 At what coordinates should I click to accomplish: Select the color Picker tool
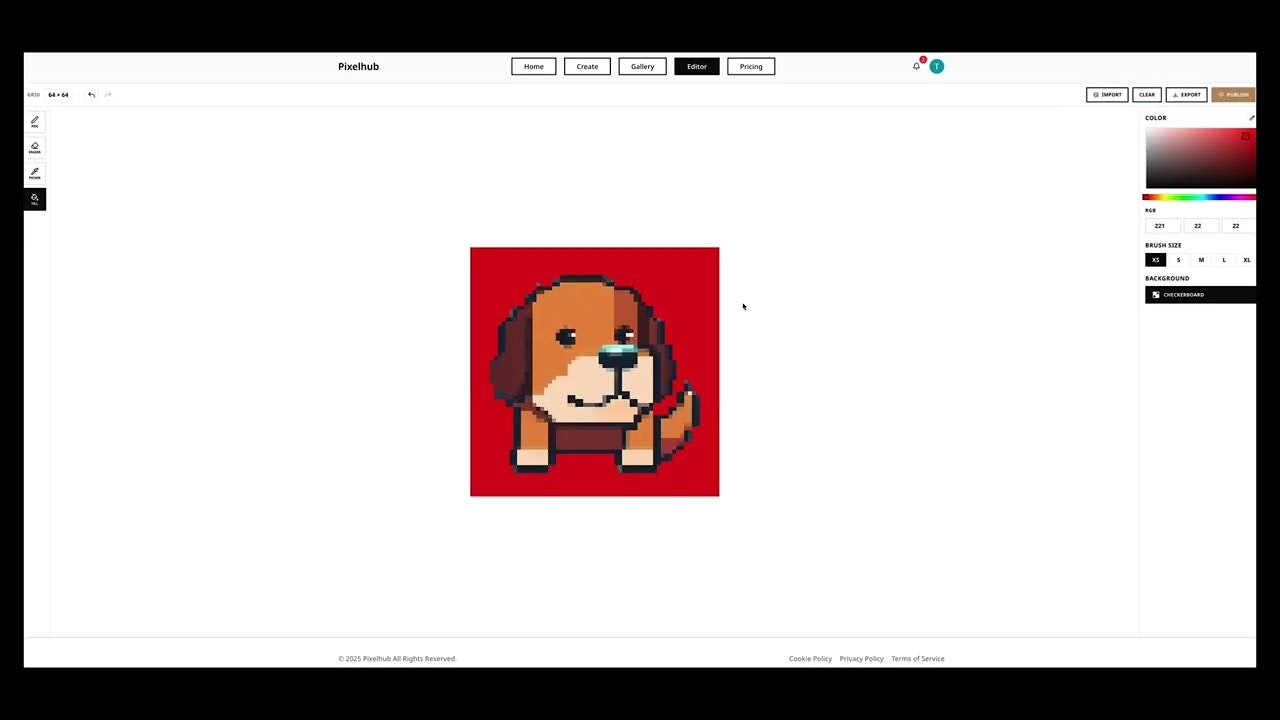pos(34,173)
